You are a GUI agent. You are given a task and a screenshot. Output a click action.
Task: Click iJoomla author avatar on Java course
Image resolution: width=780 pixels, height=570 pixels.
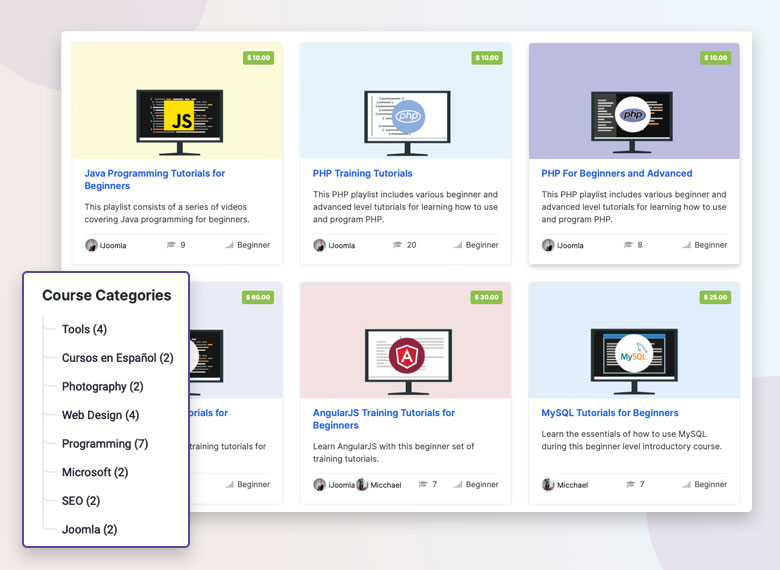[91, 245]
